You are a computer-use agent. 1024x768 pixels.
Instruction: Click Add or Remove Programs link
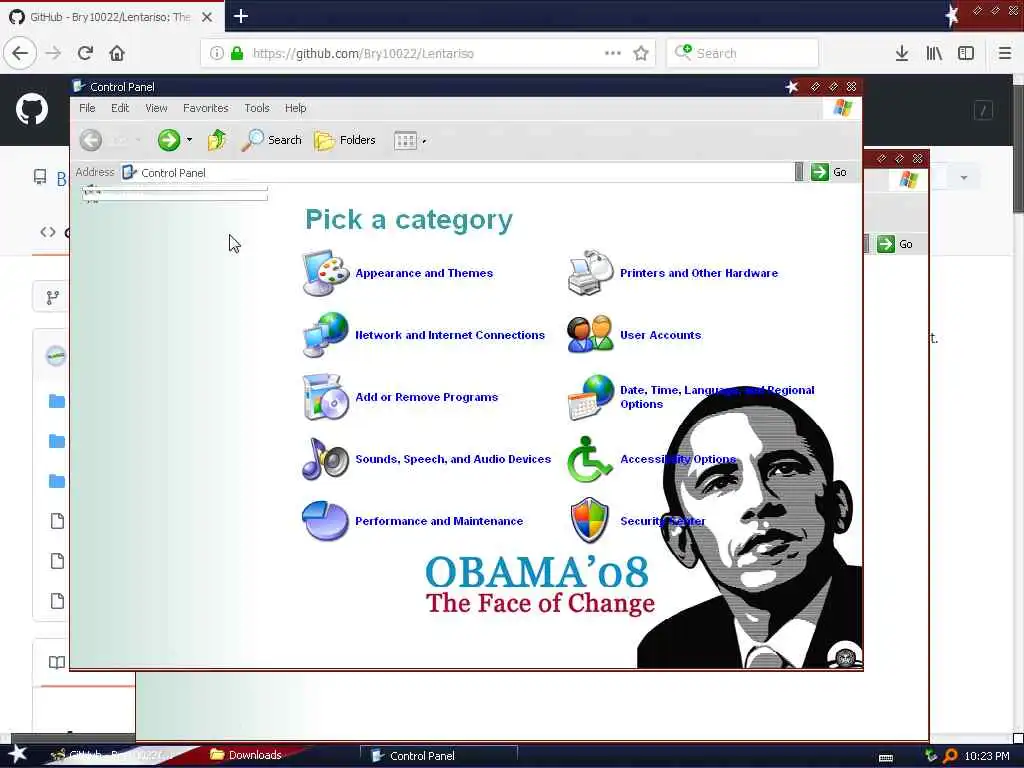point(426,397)
